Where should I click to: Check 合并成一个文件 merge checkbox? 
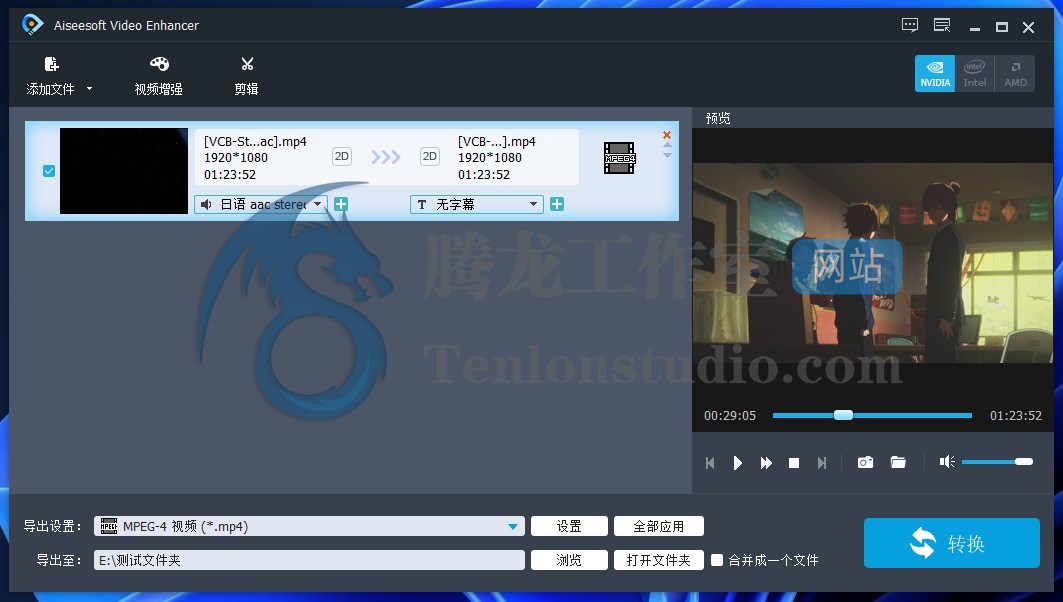click(717, 560)
